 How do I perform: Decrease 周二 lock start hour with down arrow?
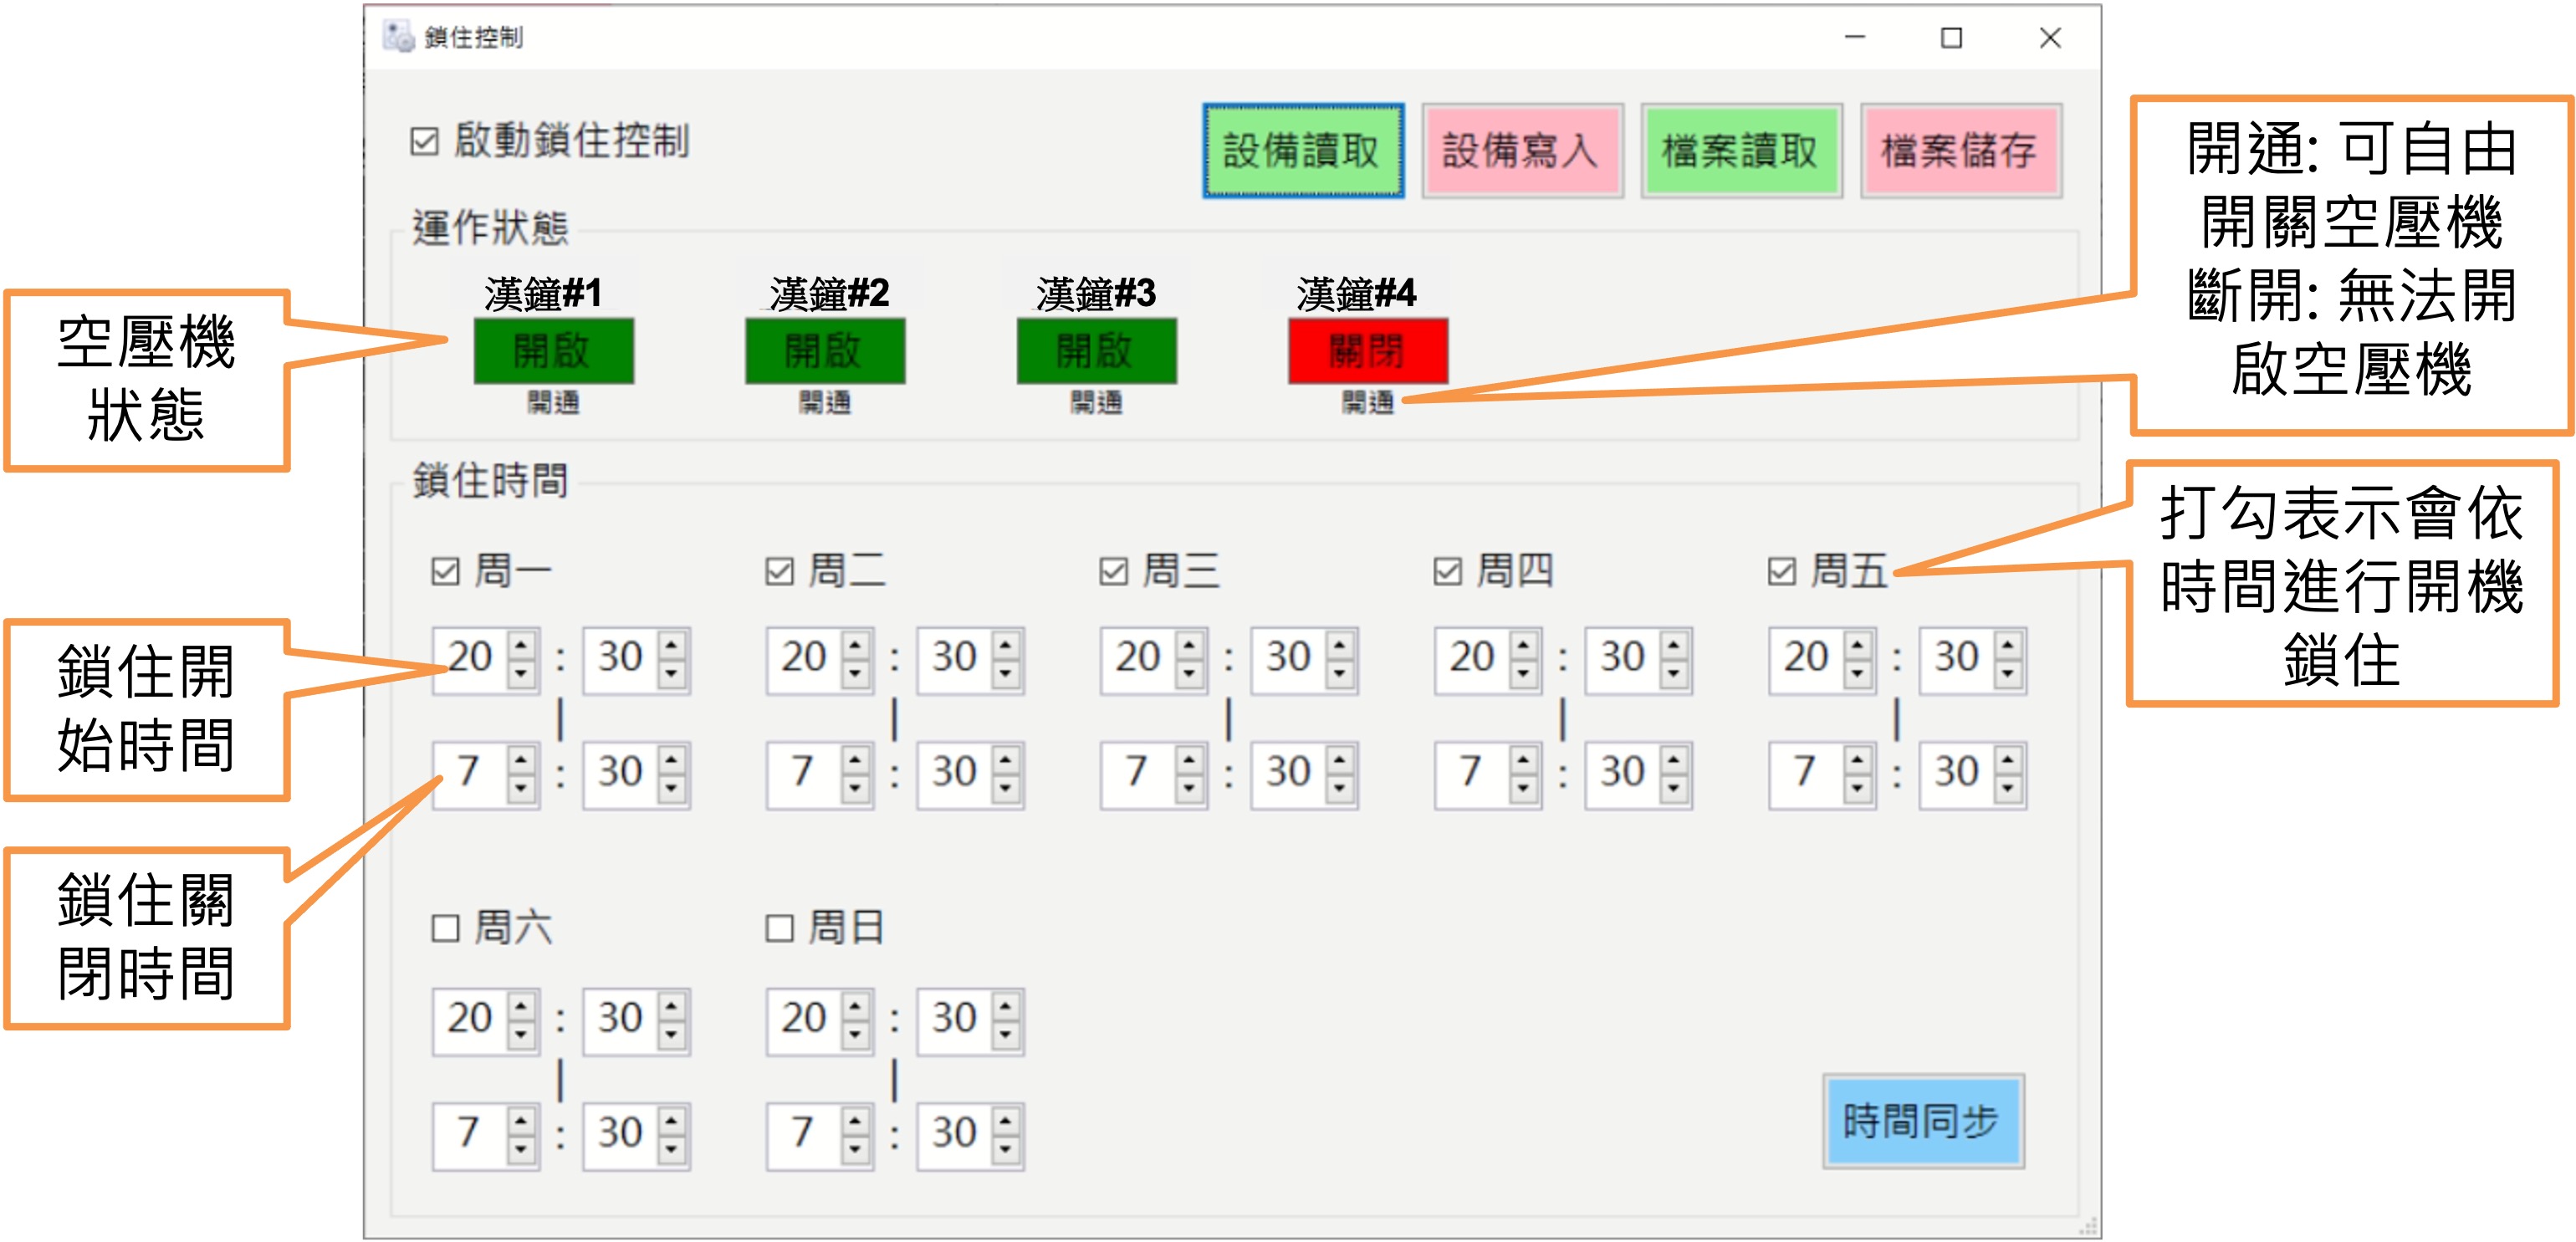tap(855, 674)
